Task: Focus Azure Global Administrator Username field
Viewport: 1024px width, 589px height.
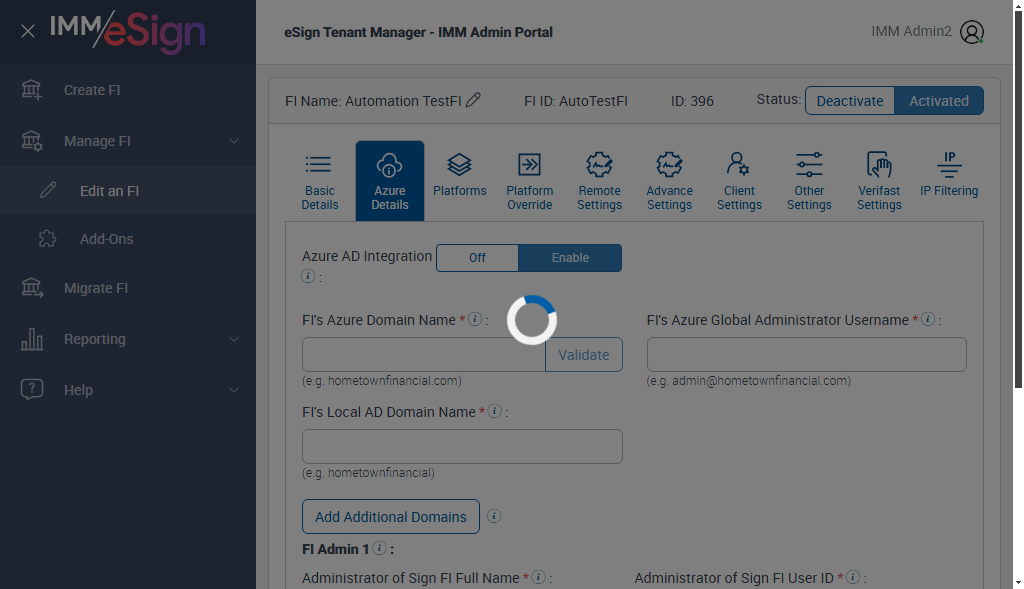Action: coord(807,355)
